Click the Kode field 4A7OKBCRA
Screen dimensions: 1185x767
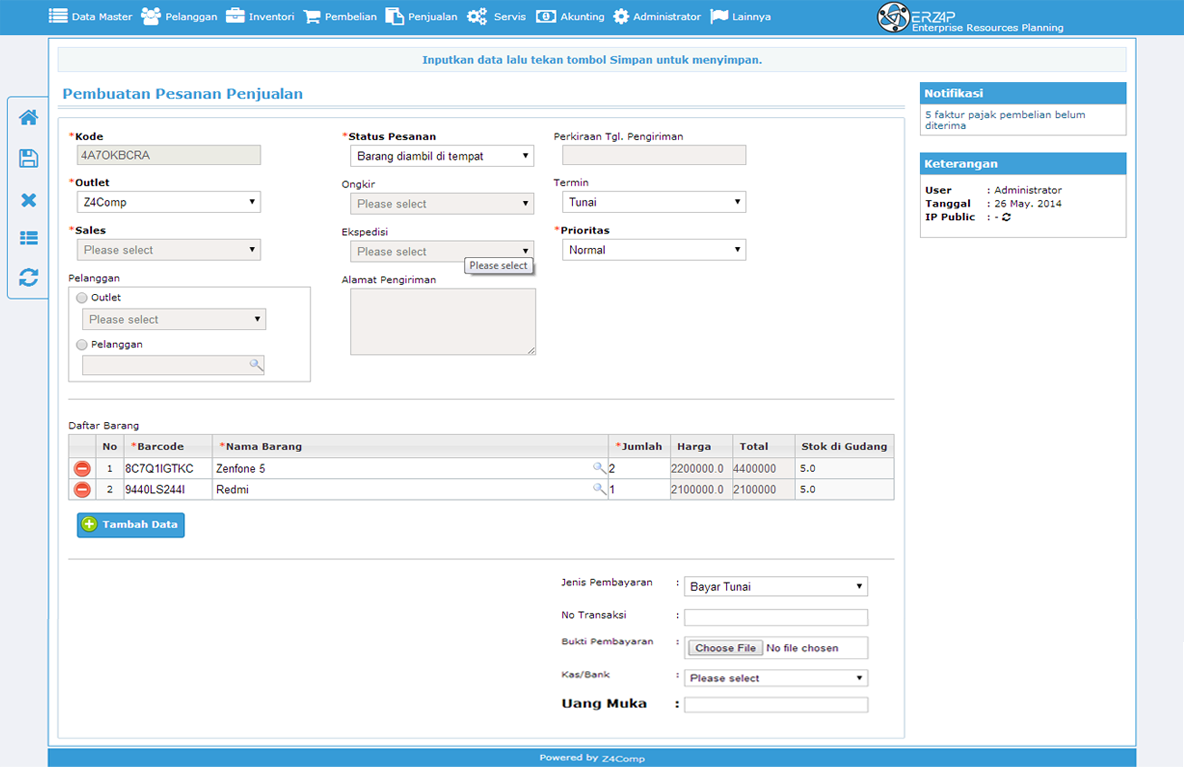pyautogui.click(x=169, y=155)
